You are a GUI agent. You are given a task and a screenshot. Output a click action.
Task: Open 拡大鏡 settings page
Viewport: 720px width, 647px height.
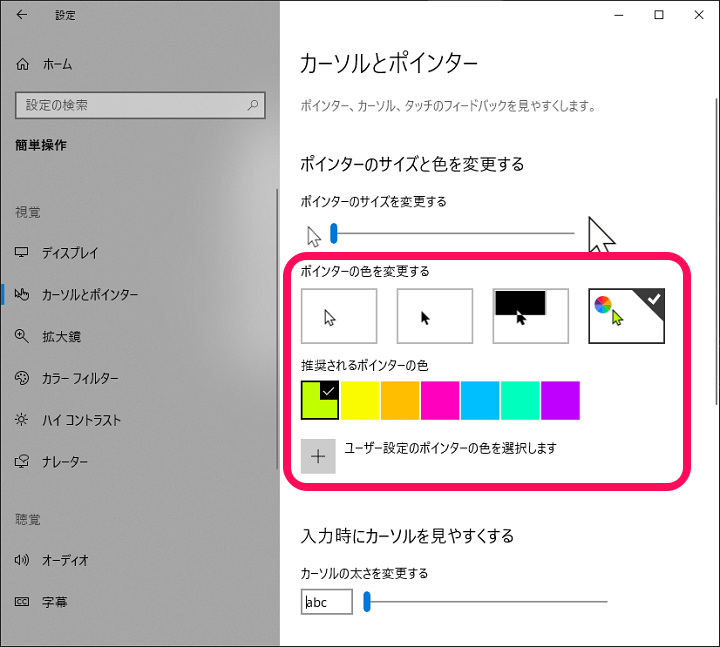(x=62, y=336)
